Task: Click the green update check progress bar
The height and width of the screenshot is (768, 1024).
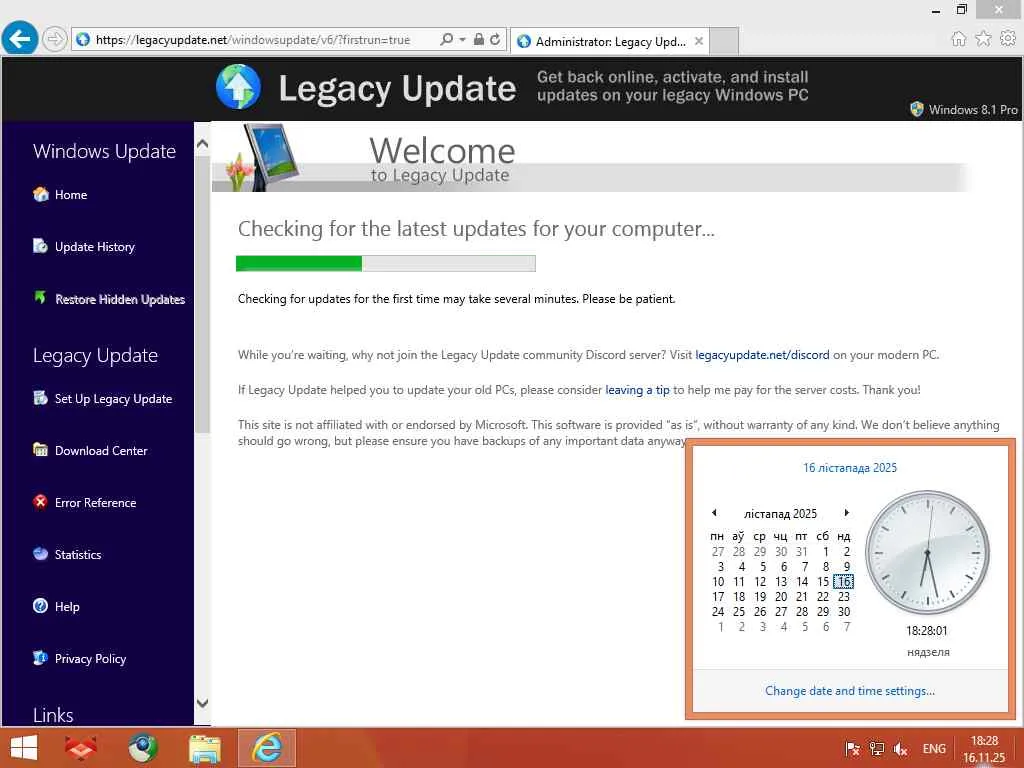Action: click(x=386, y=263)
